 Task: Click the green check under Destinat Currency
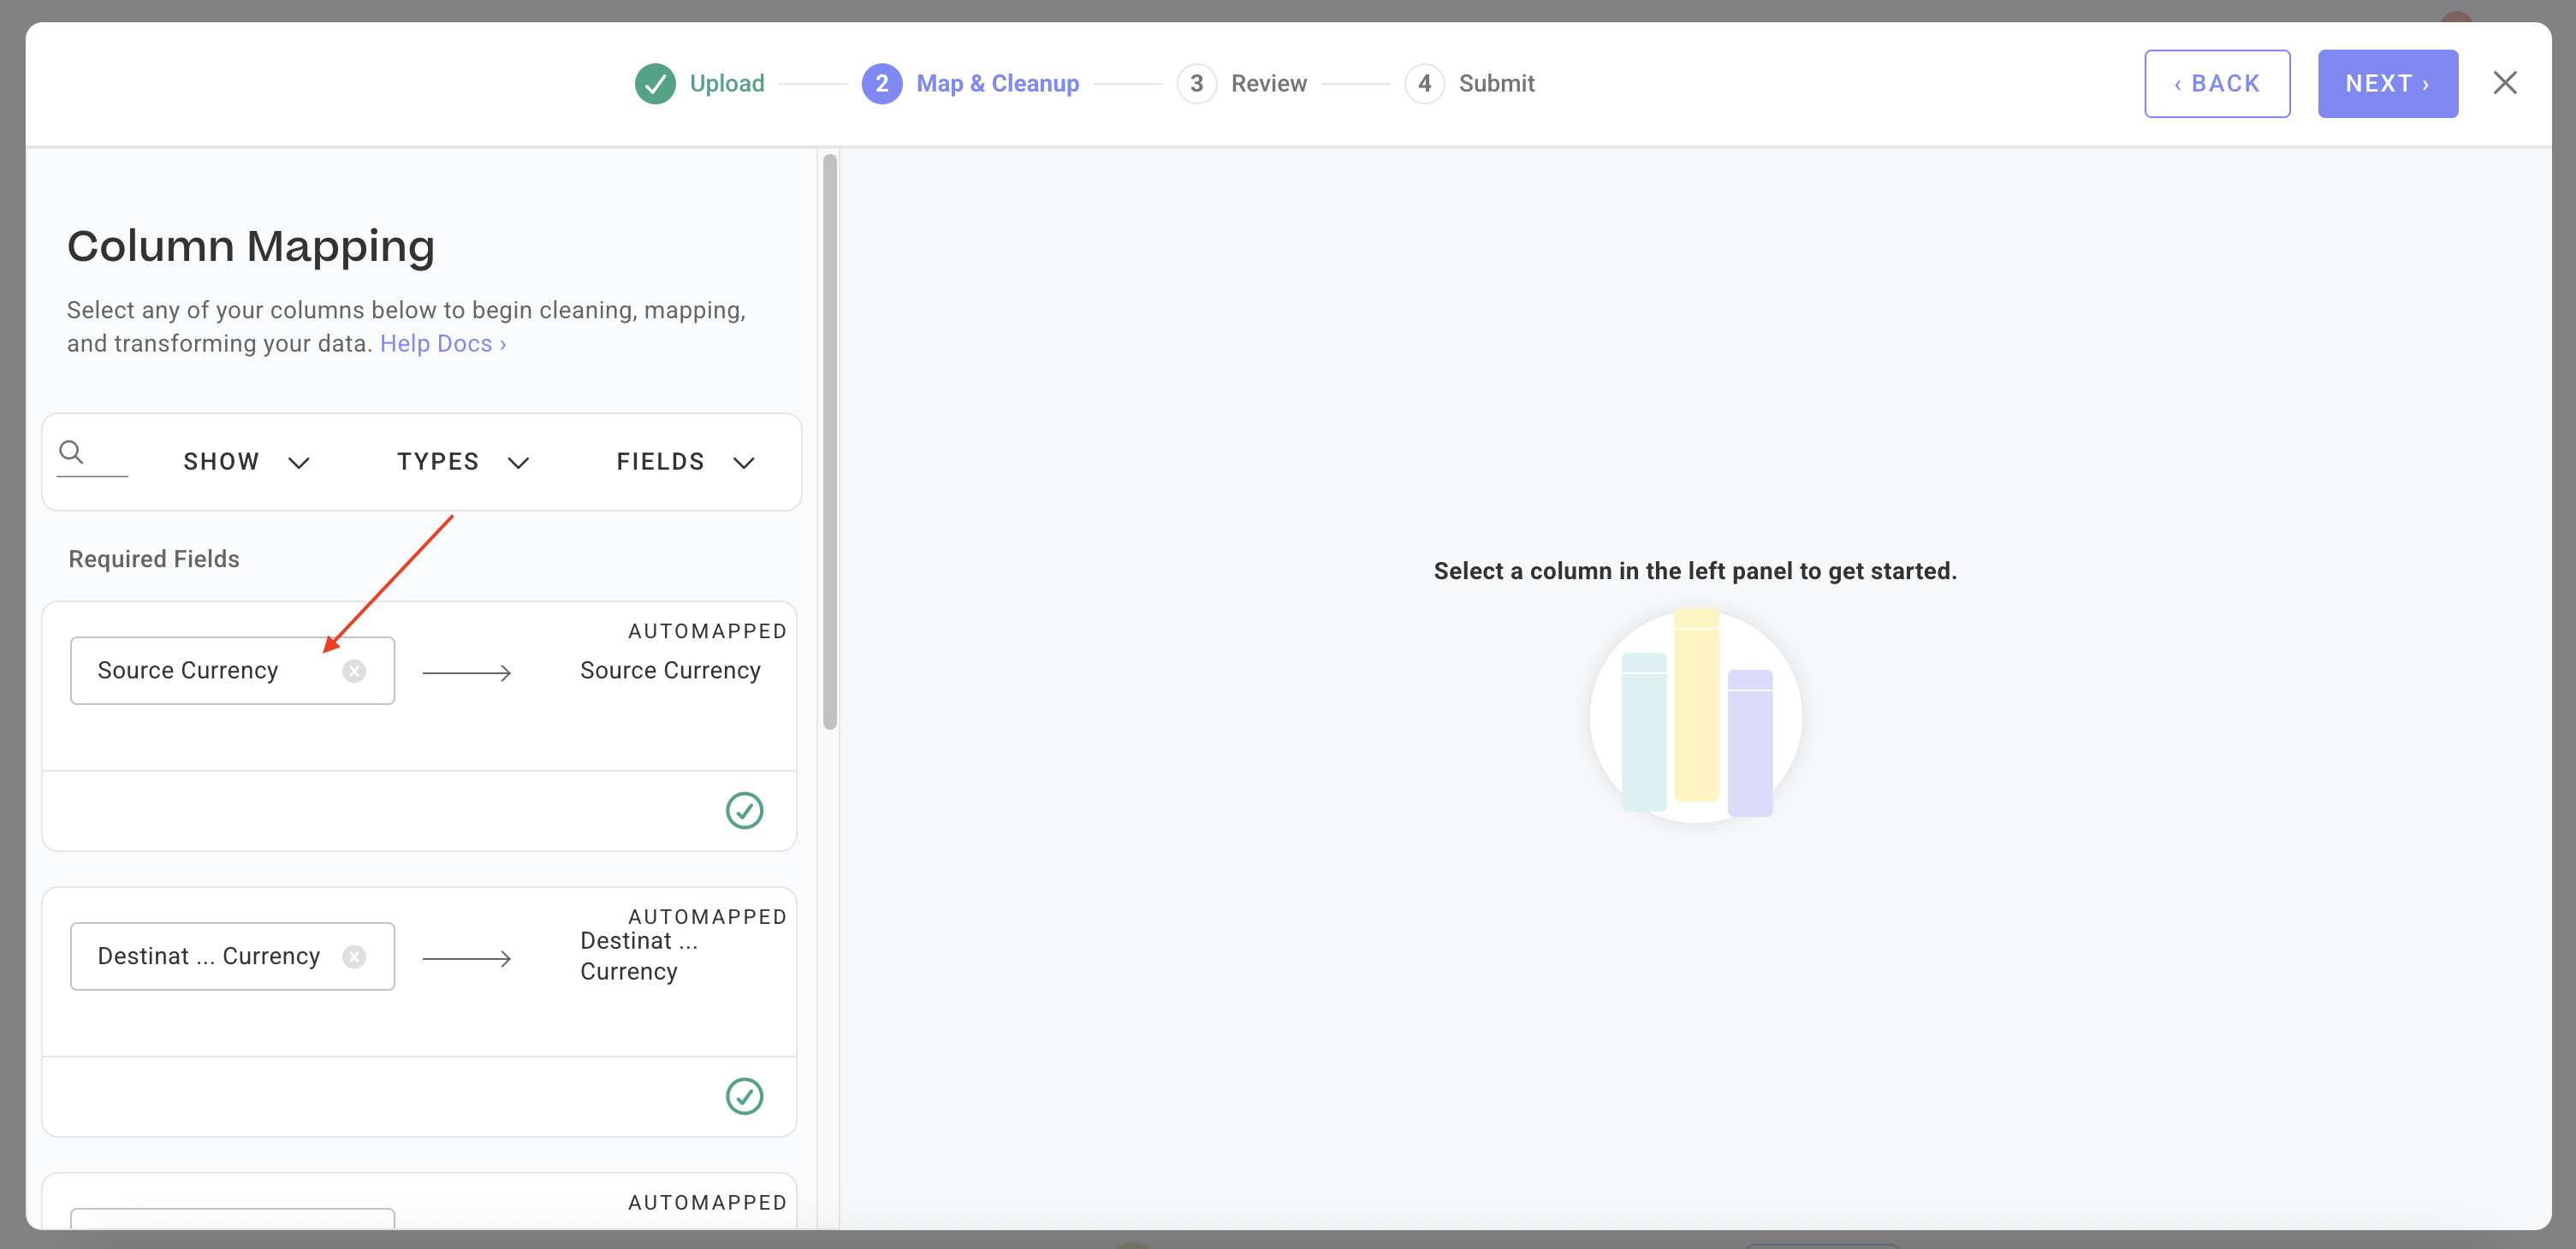[744, 1096]
